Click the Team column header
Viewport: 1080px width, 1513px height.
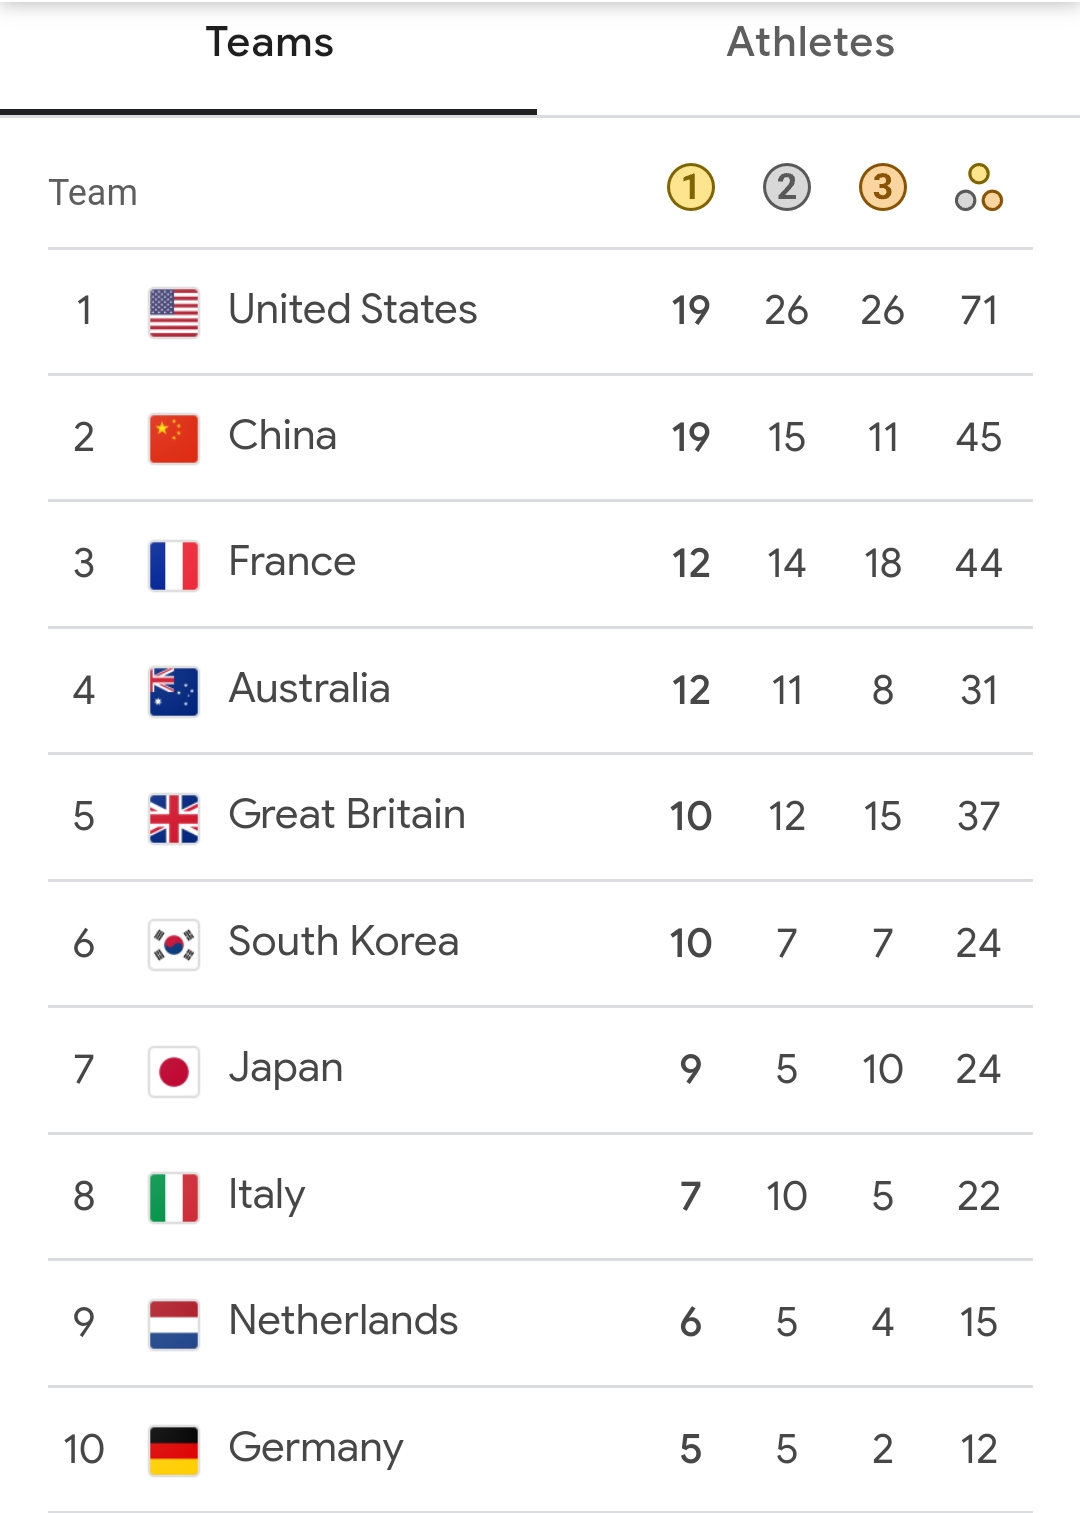click(93, 192)
